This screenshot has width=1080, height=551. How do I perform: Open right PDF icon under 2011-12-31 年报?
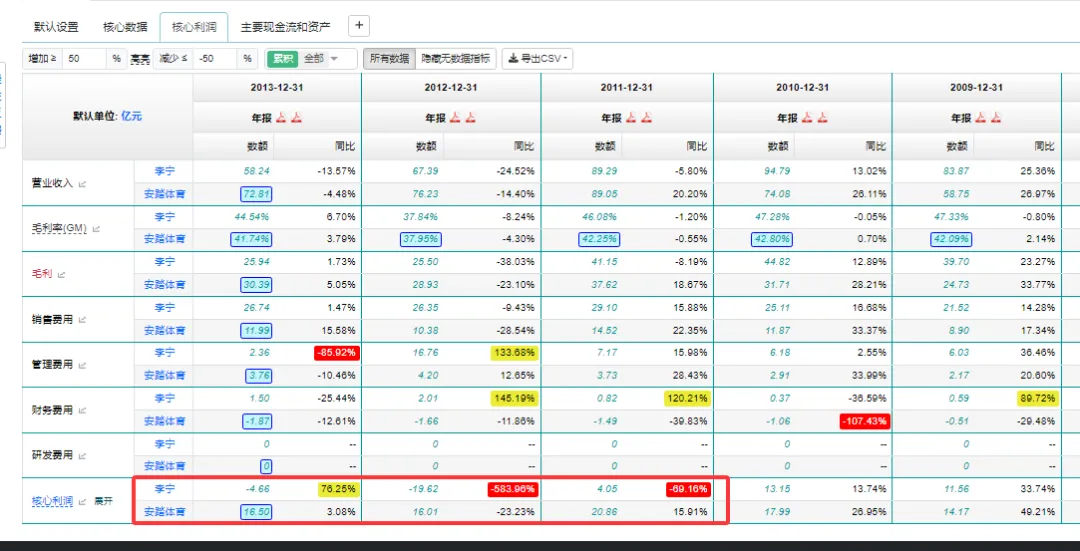point(645,118)
